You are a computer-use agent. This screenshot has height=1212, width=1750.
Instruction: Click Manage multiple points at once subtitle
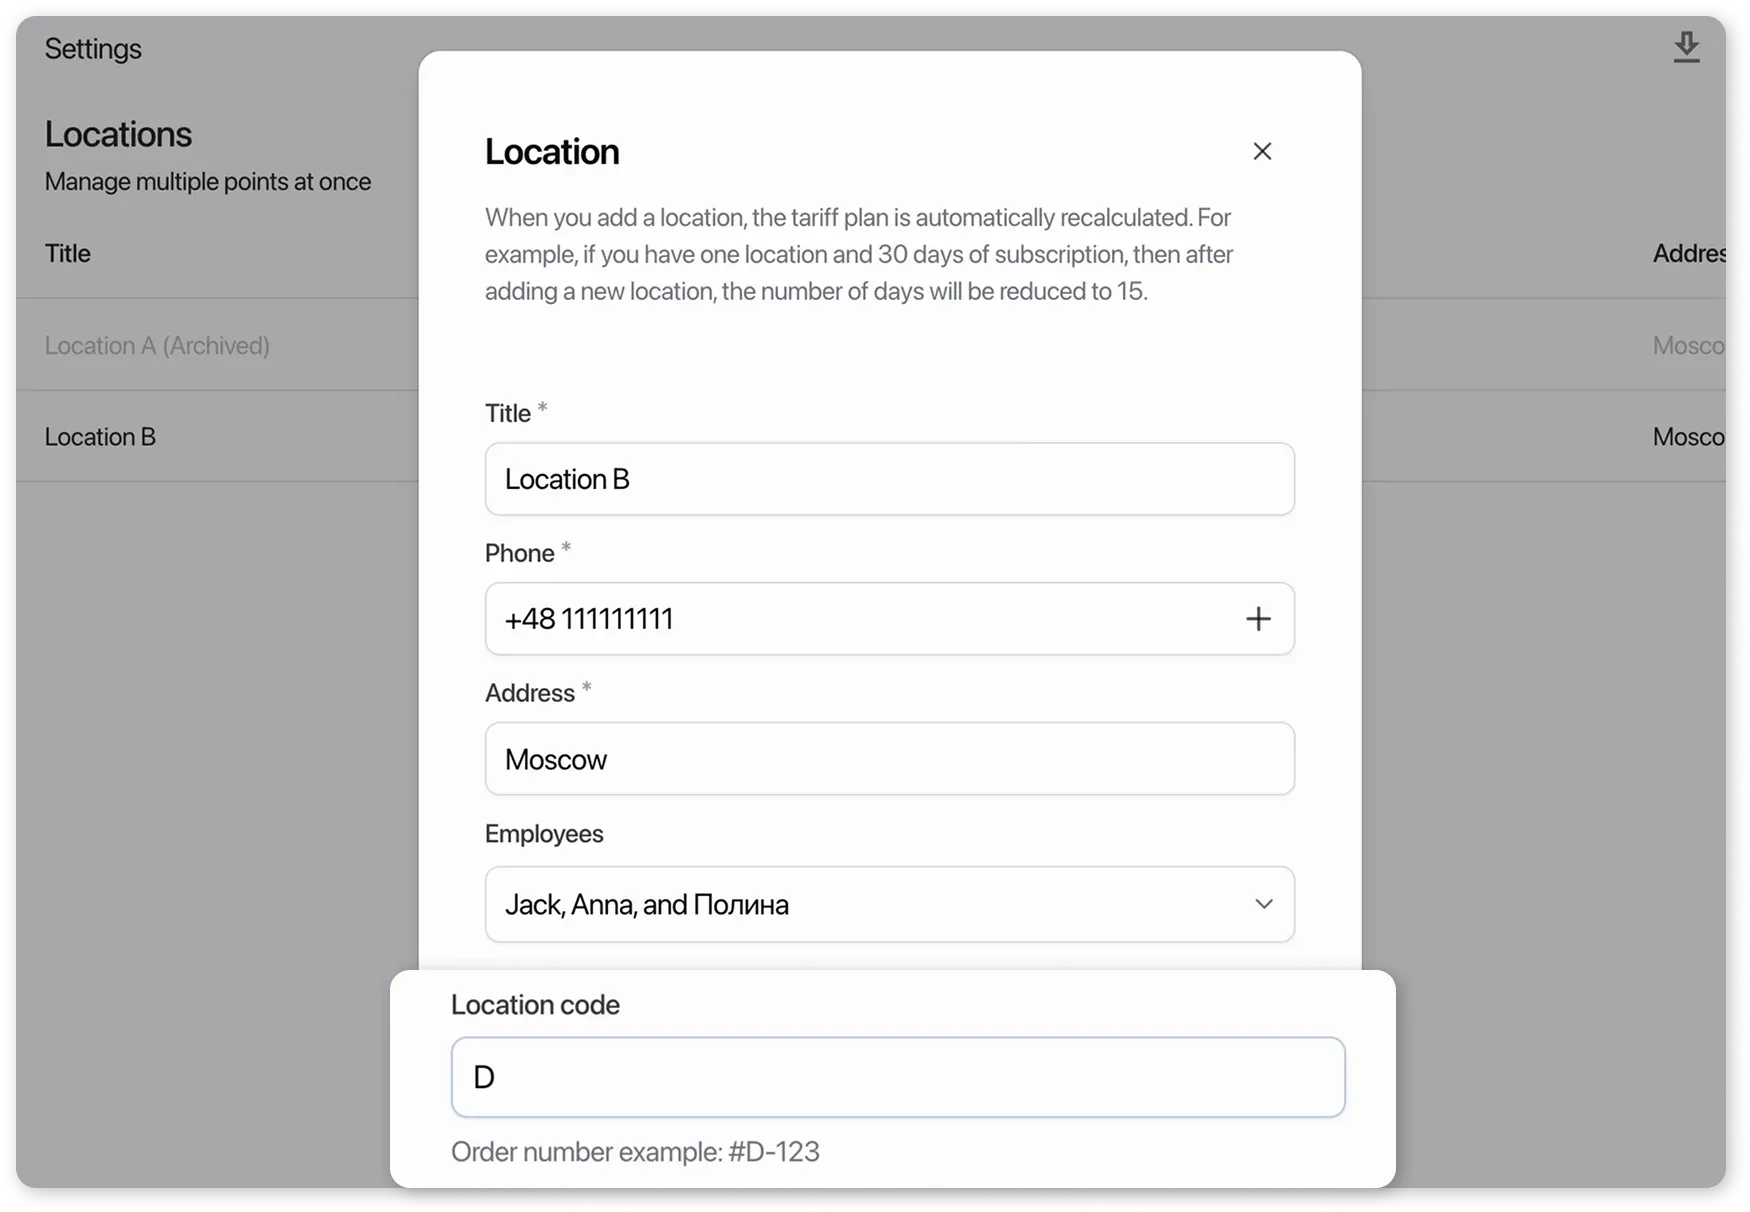pos(208,181)
